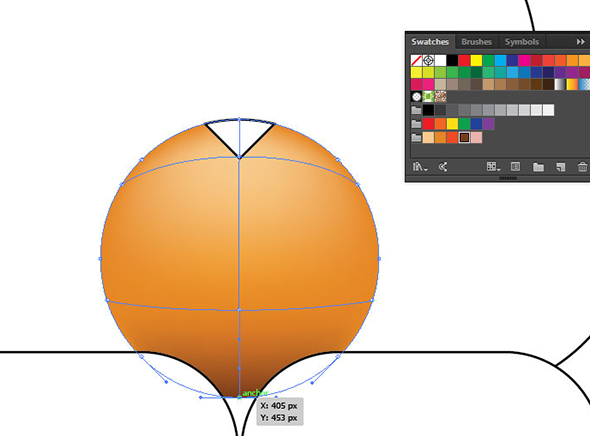The height and width of the screenshot is (436, 590).
Task: Switch to the Brushes tab
Action: coord(476,42)
